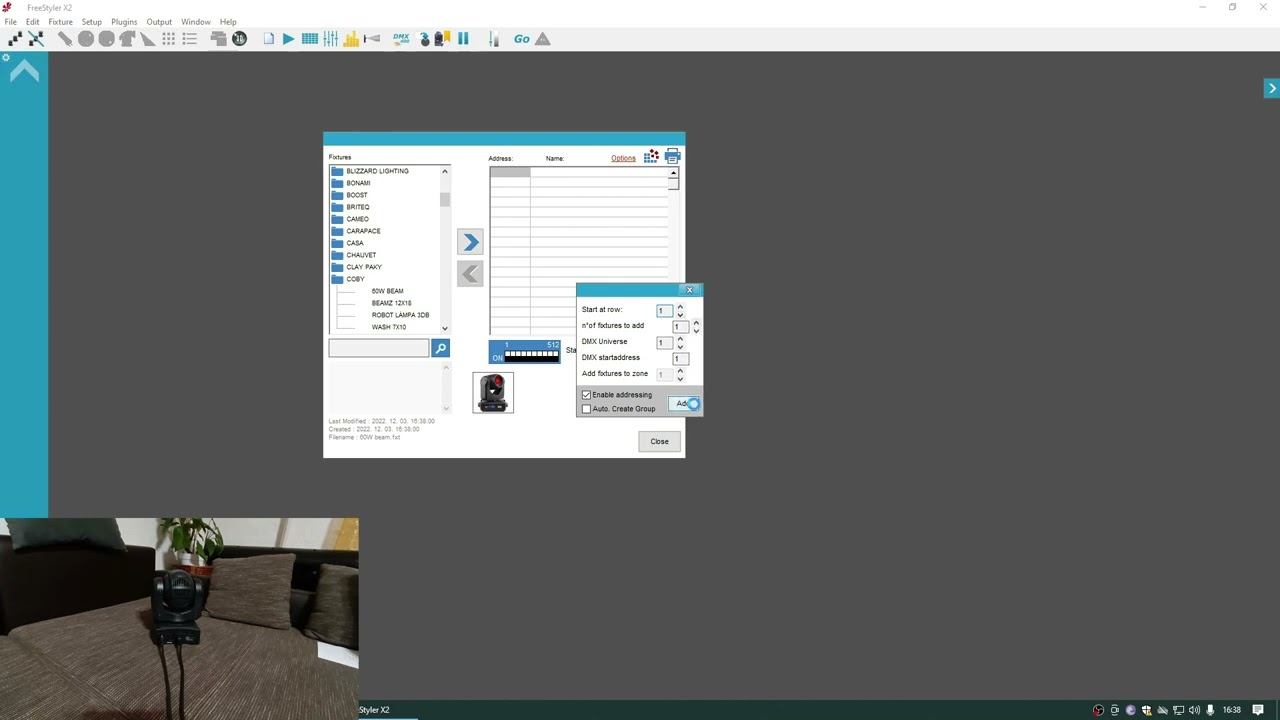The height and width of the screenshot is (720, 1280).
Task: Click the colored grid icon beside Options
Action: (651, 157)
